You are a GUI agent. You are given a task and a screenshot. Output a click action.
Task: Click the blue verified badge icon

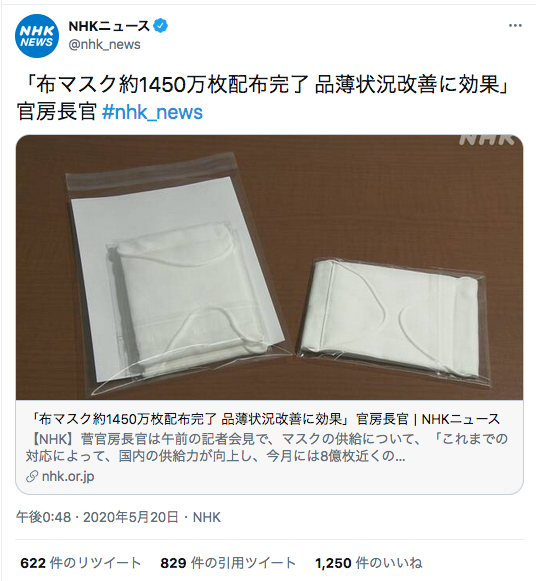(161, 26)
